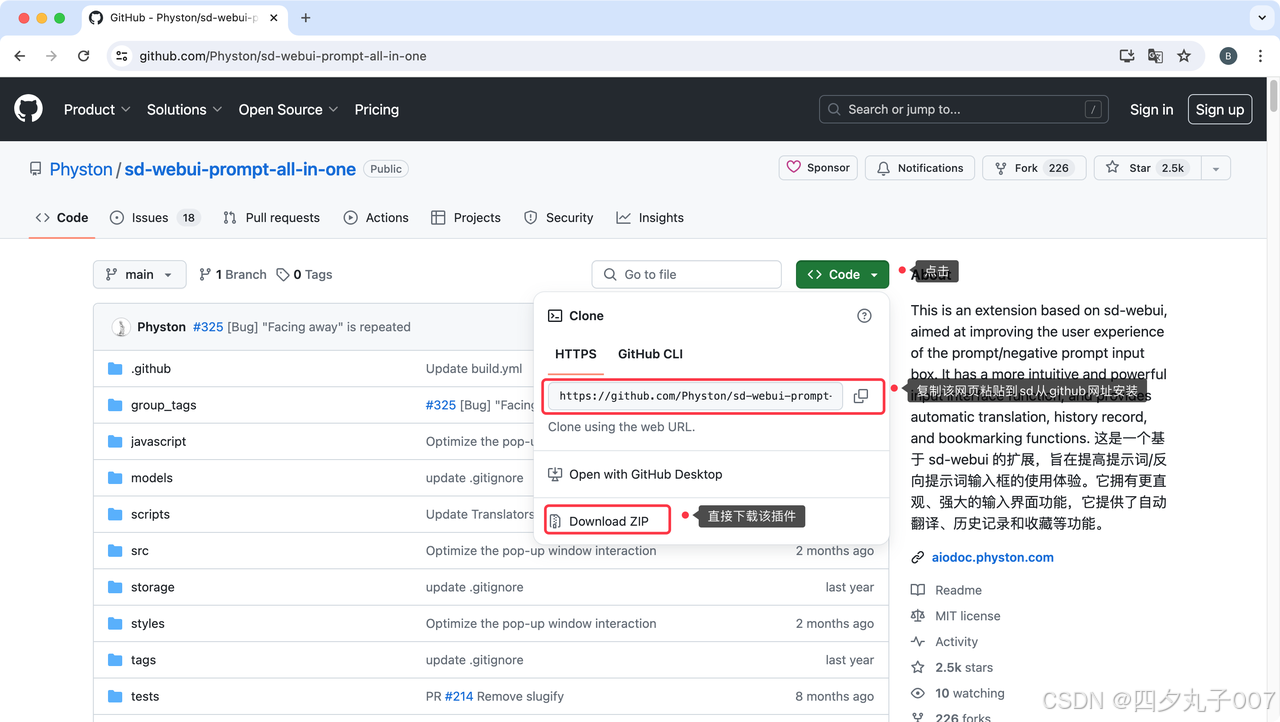
Task: Select the GitHub CLI clone tab
Action: [x=650, y=354]
